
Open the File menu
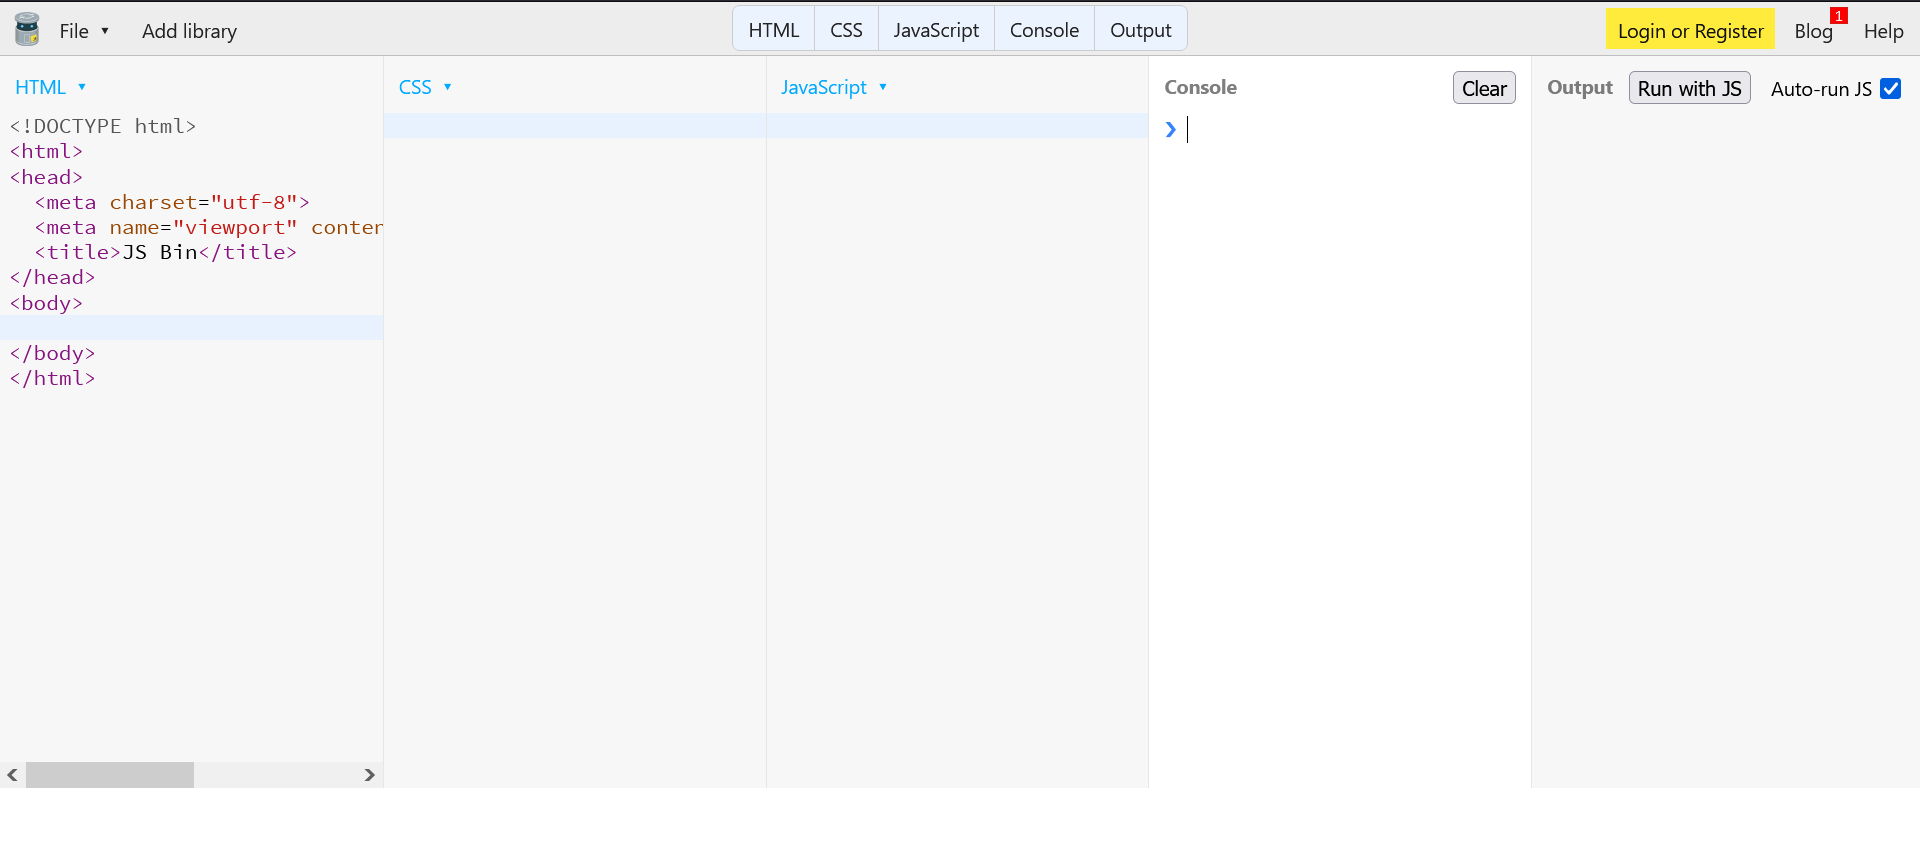coord(84,31)
